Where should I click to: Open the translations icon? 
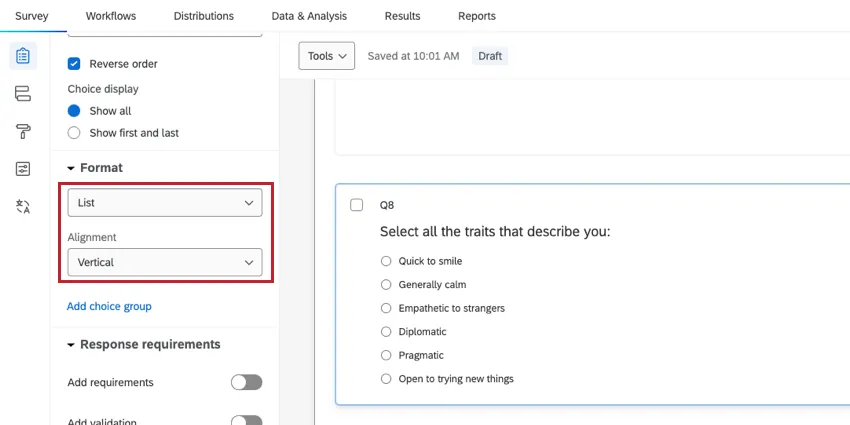pyautogui.click(x=23, y=207)
